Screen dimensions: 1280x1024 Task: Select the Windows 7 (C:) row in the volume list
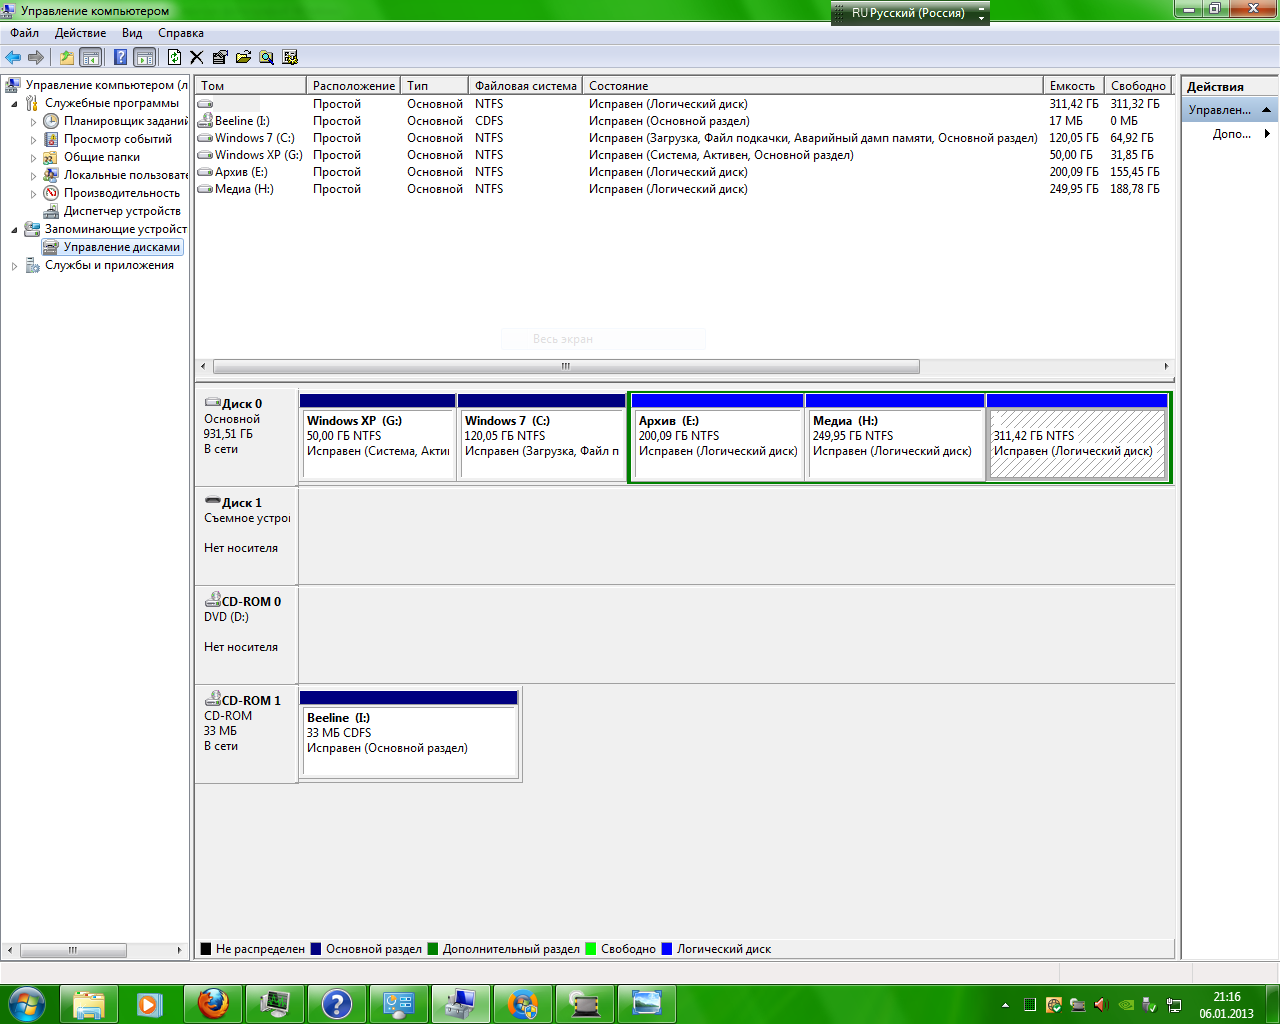click(684, 138)
